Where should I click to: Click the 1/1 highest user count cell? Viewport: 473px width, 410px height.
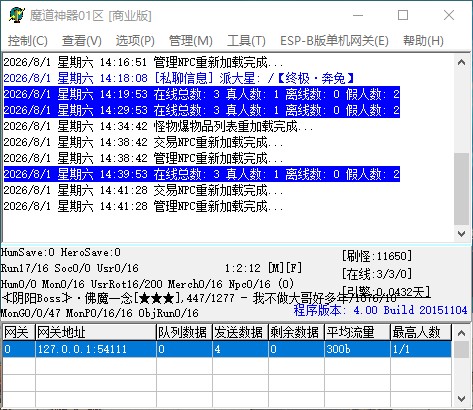coord(421,349)
